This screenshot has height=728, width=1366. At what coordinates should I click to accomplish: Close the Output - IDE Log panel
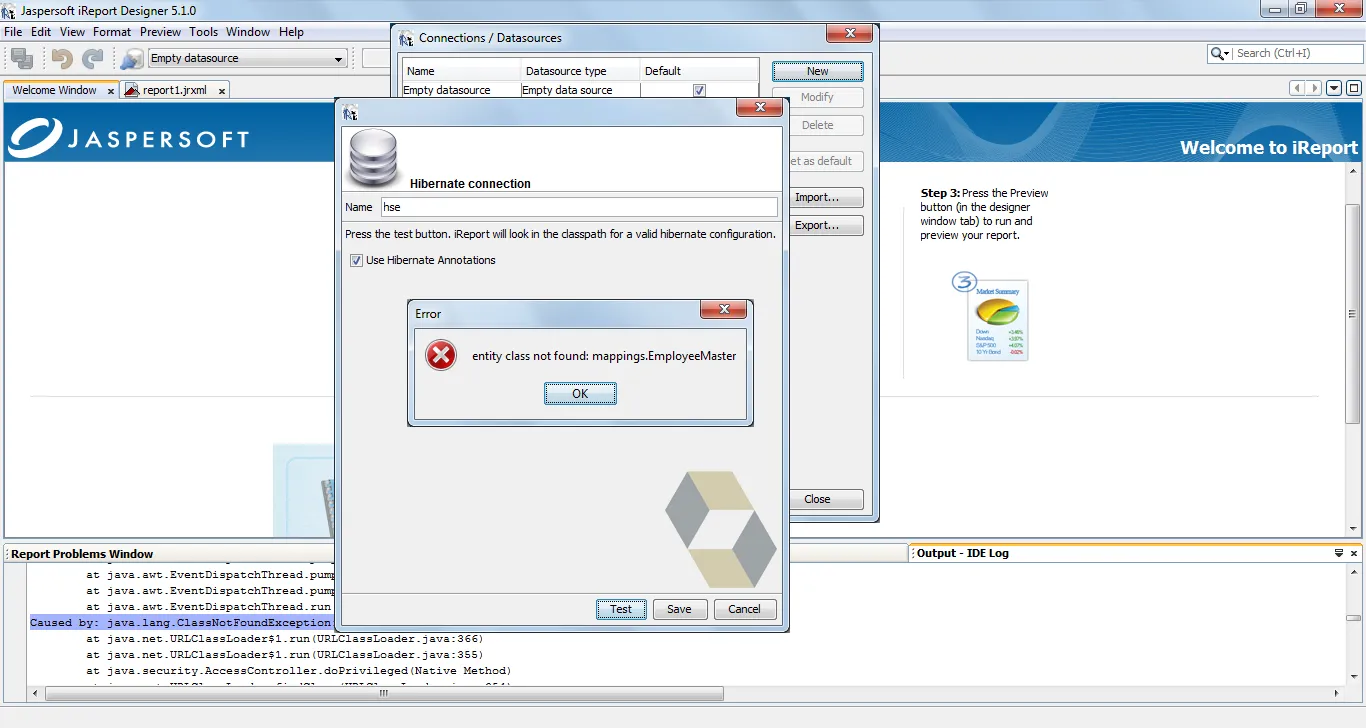click(x=1355, y=553)
